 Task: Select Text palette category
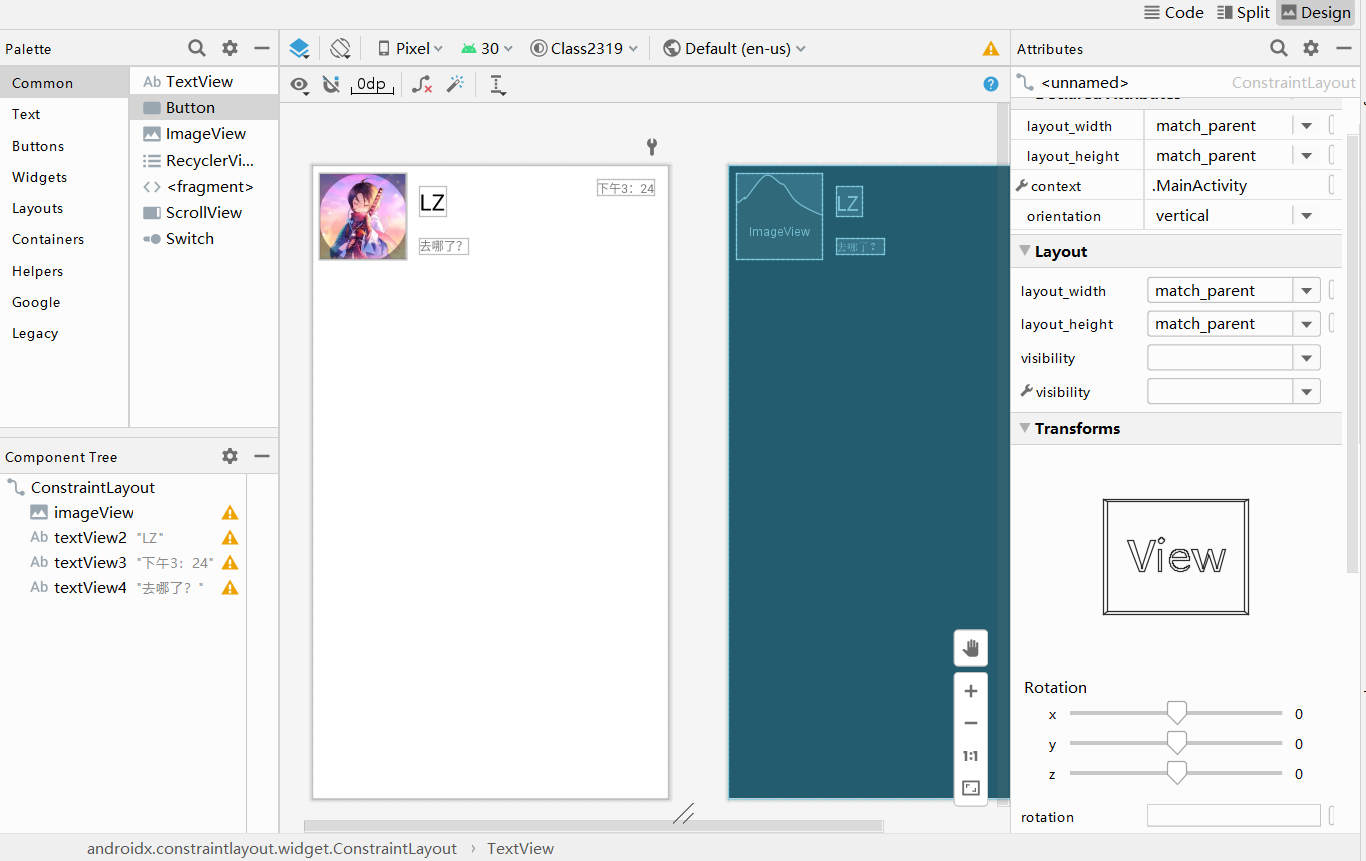(x=64, y=114)
